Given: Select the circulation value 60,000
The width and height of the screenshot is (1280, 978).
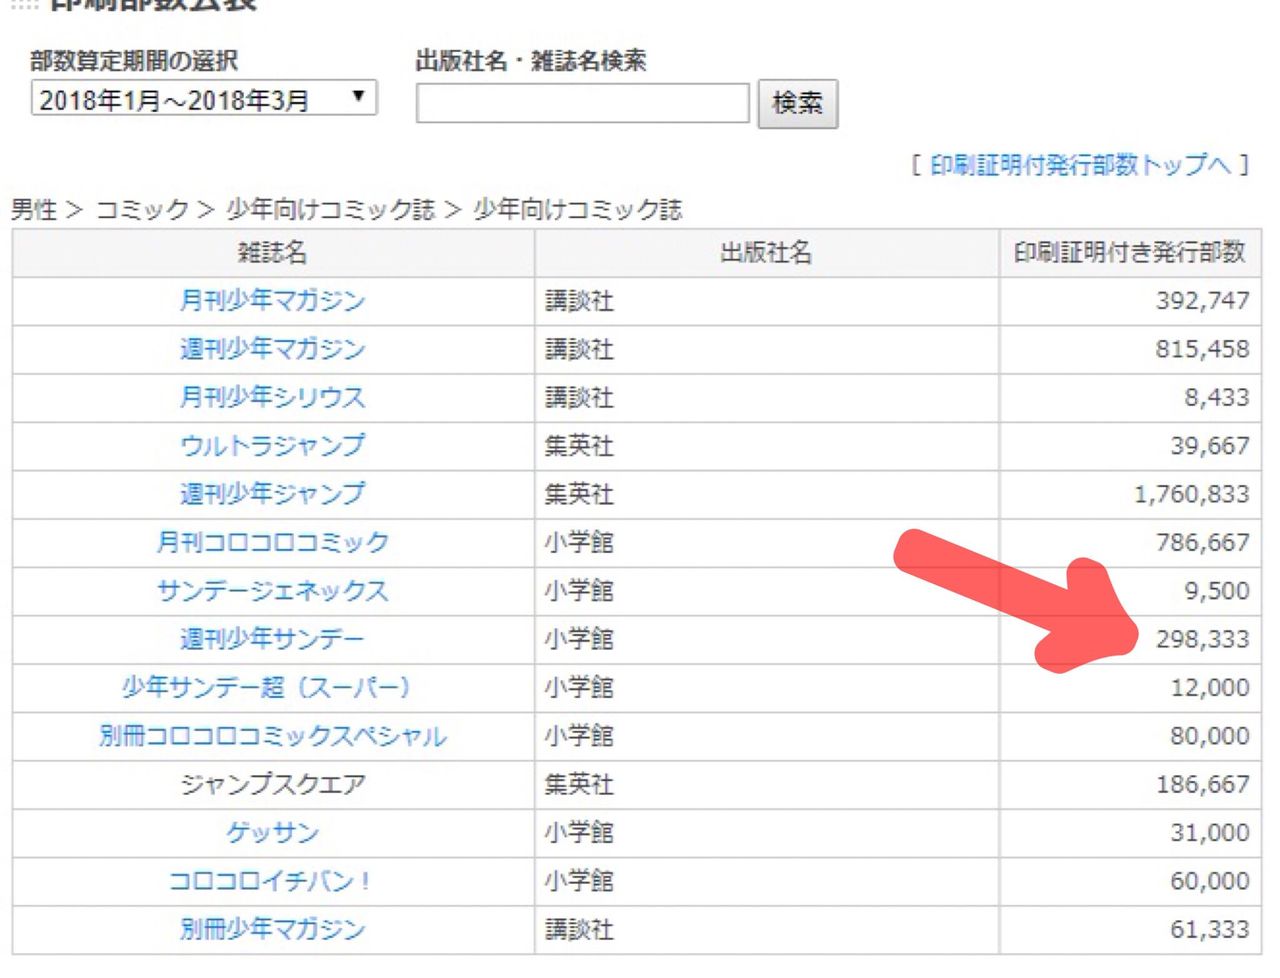Looking at the screenshot, I should [x=1210, y=881].
